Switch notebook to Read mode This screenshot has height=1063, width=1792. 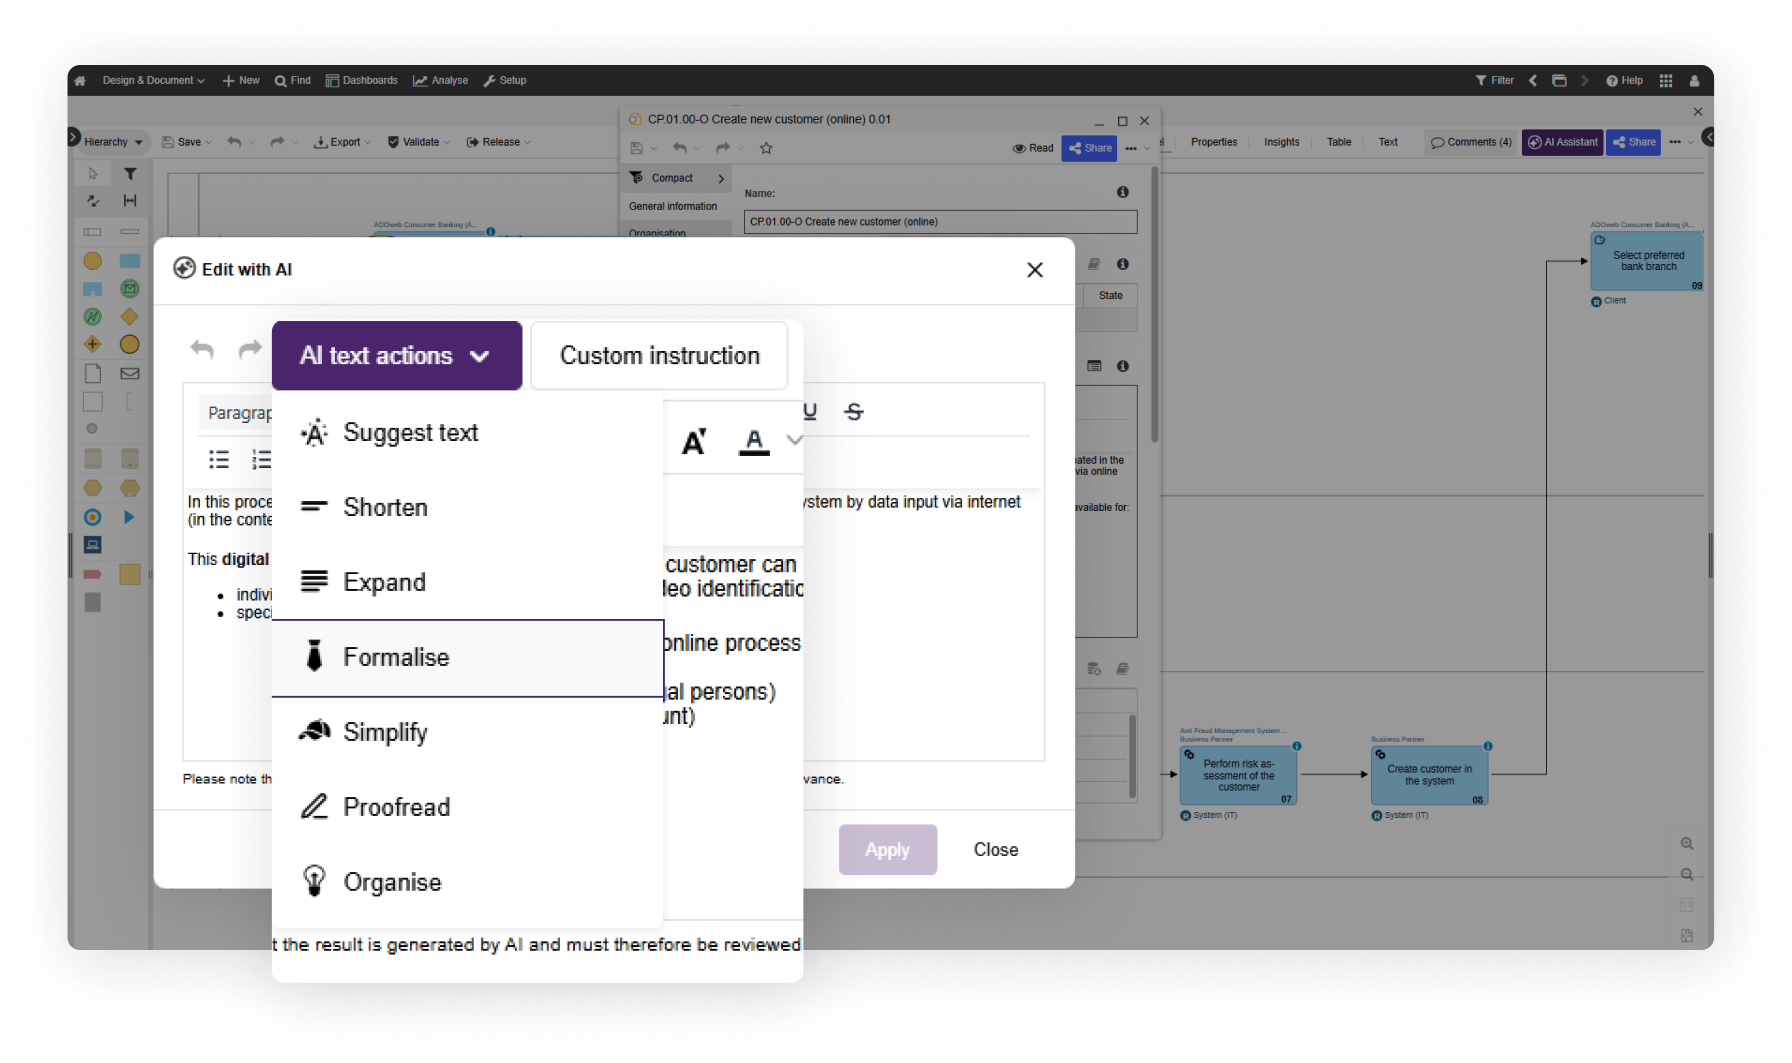[1033, 148]
